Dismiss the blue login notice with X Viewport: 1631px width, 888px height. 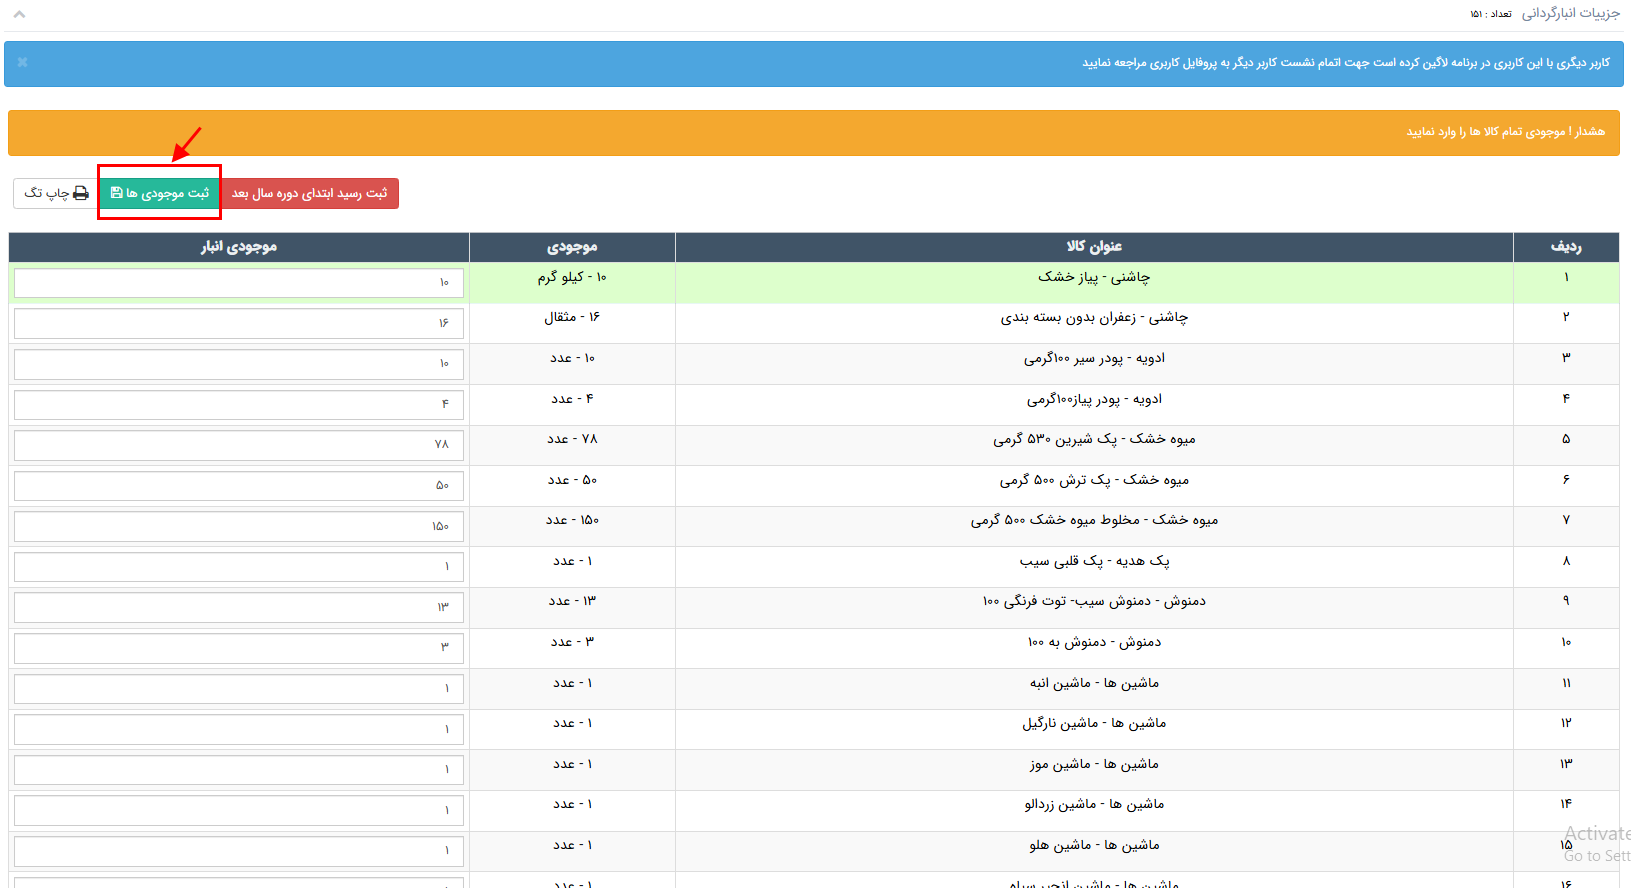coord(22,62)
